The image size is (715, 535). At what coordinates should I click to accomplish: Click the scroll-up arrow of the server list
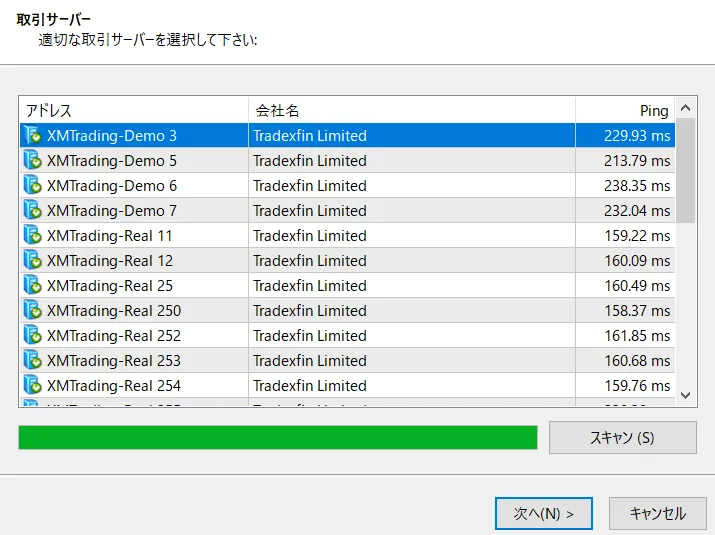(685, 108)
